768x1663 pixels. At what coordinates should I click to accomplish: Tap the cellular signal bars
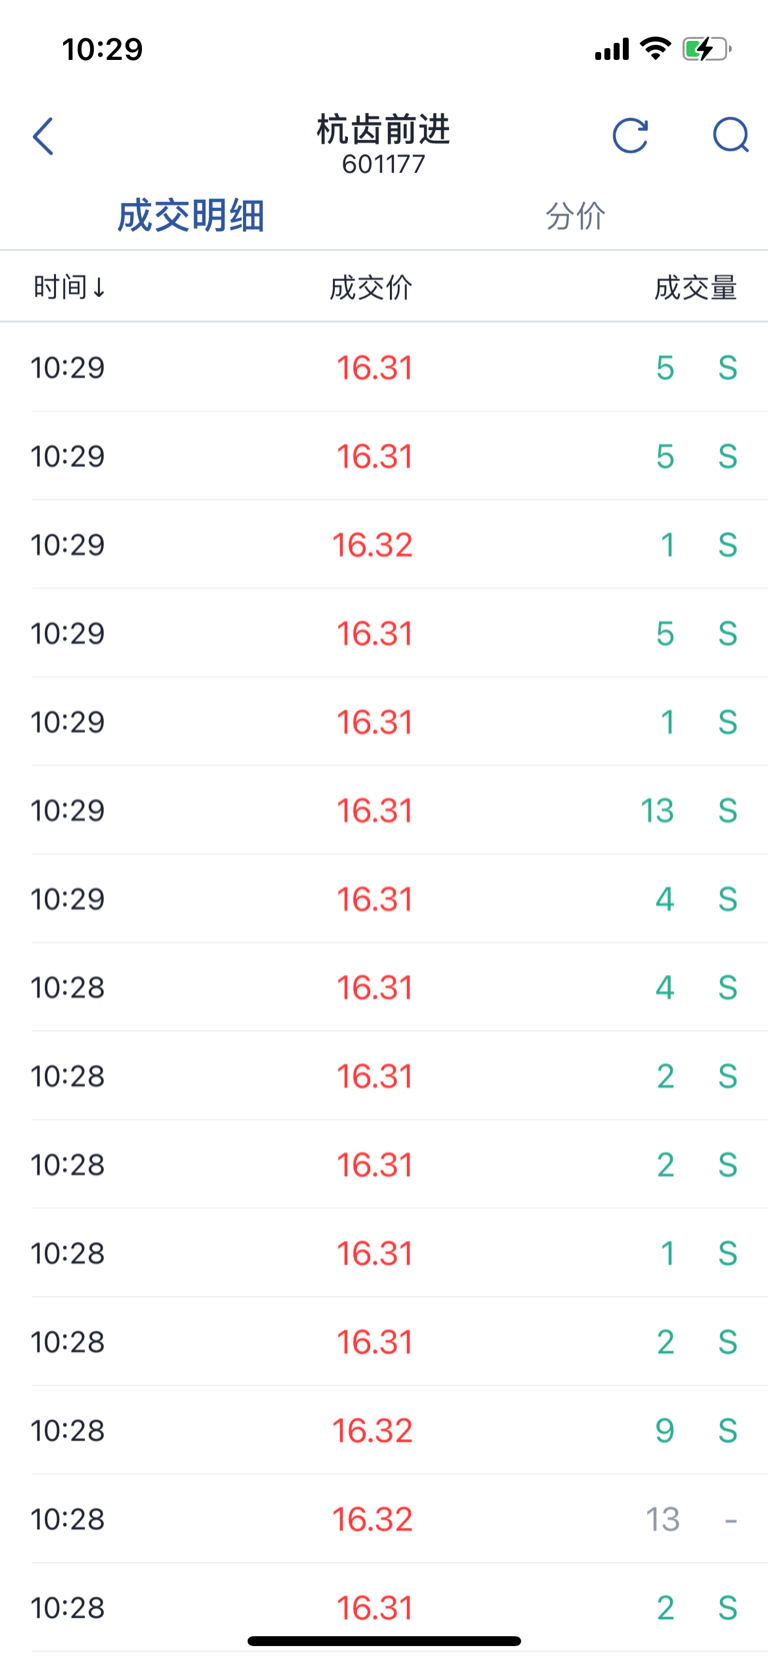click(x=611, y=49)
